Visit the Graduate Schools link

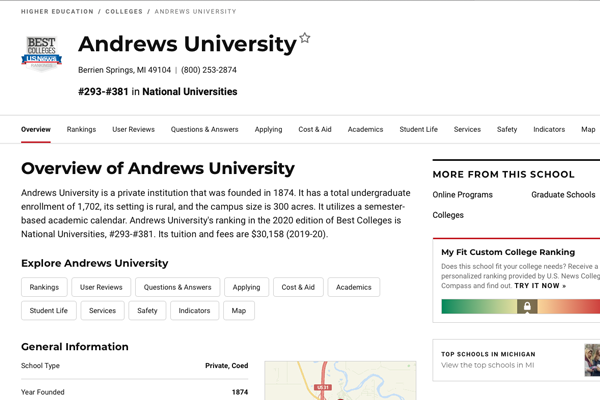[x=563, y=195]
